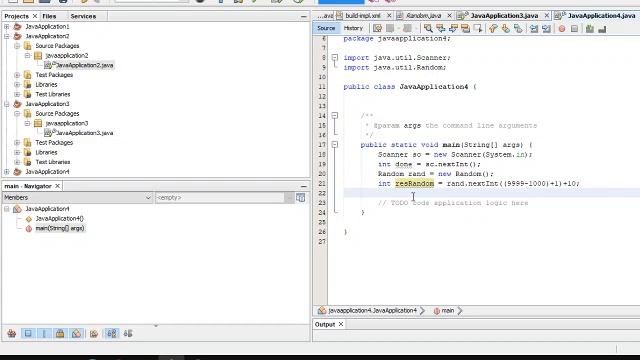Toggle Show Inherited Members in Navigator

point(11,333)
